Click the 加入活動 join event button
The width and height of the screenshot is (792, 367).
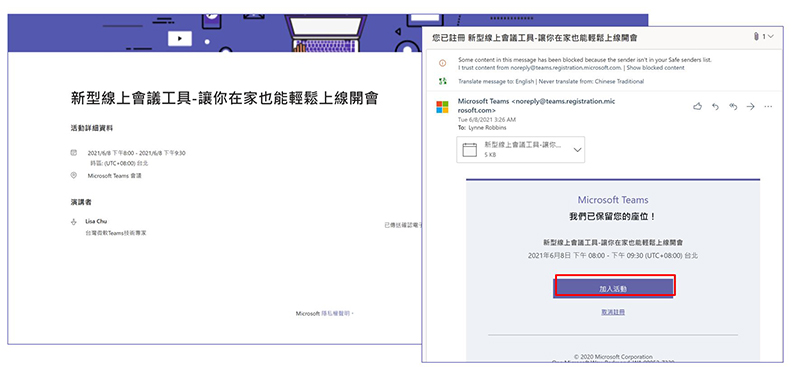614,288
